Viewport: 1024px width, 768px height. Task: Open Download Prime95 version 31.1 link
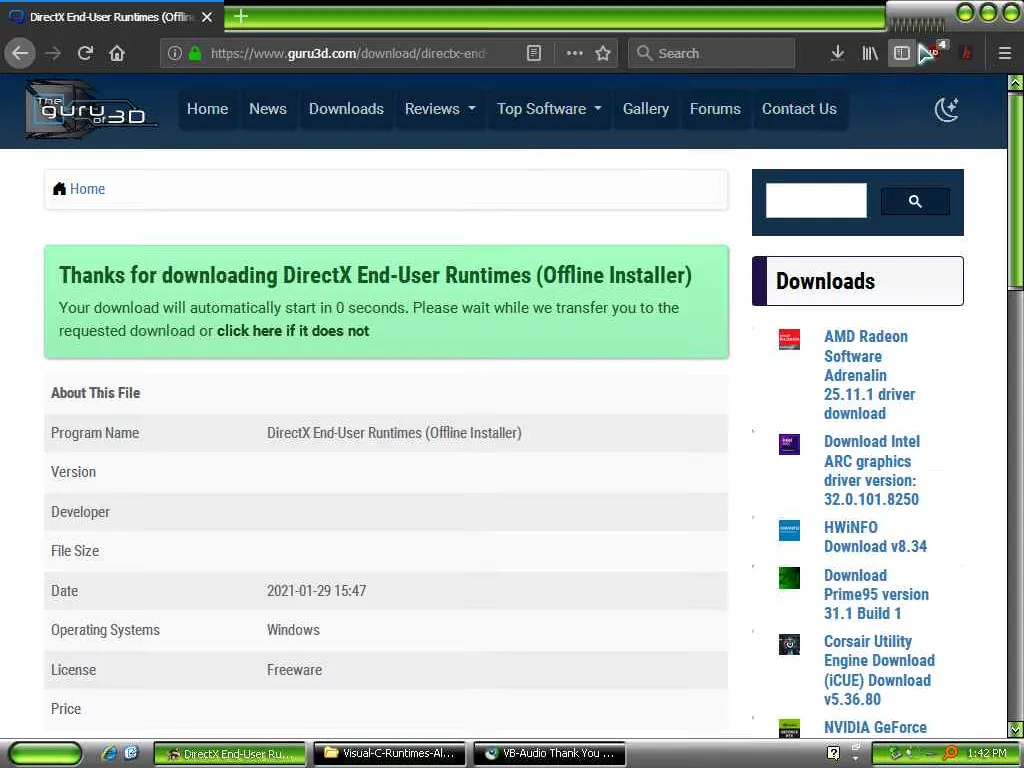876,594
